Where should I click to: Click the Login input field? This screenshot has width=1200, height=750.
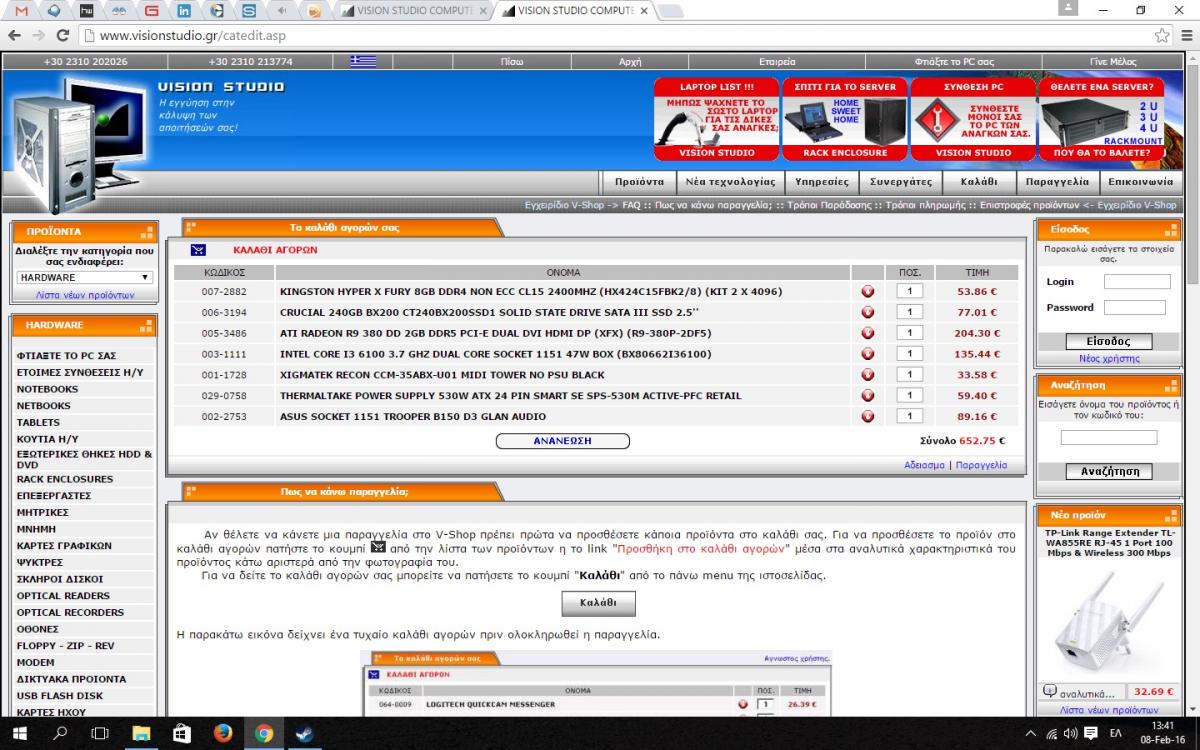1137,282
